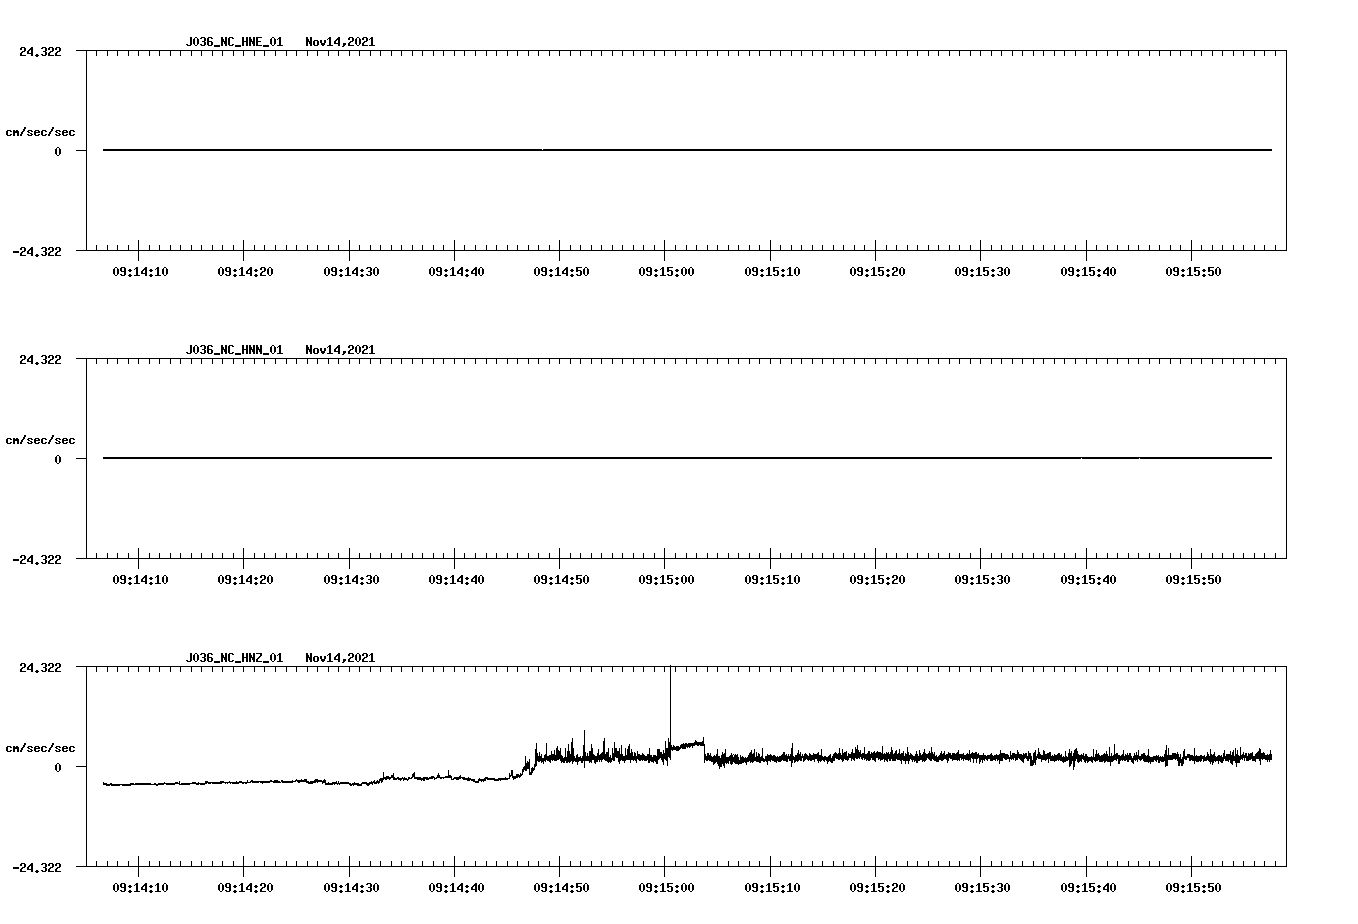Click cm/sec/sec unit label on HNE plot
Screen dimensions: 1358x924
tap(40, 132)
